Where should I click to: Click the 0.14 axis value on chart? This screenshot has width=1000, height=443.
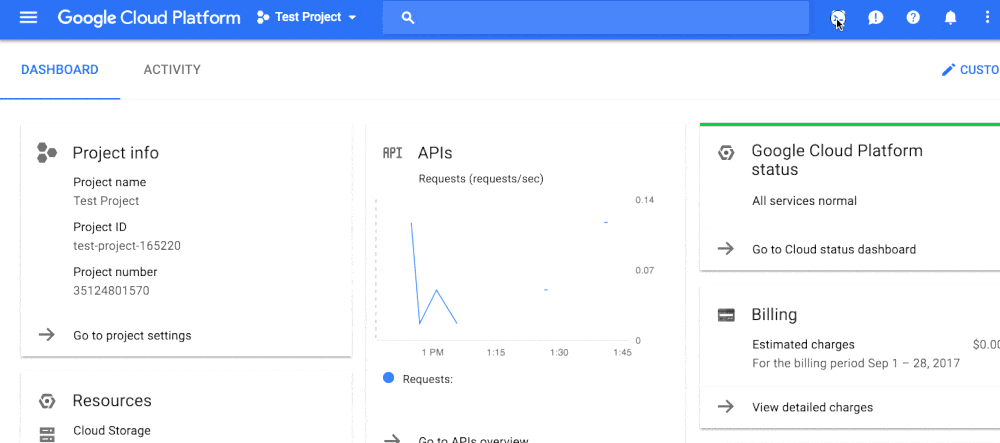[x=645, y=200]
